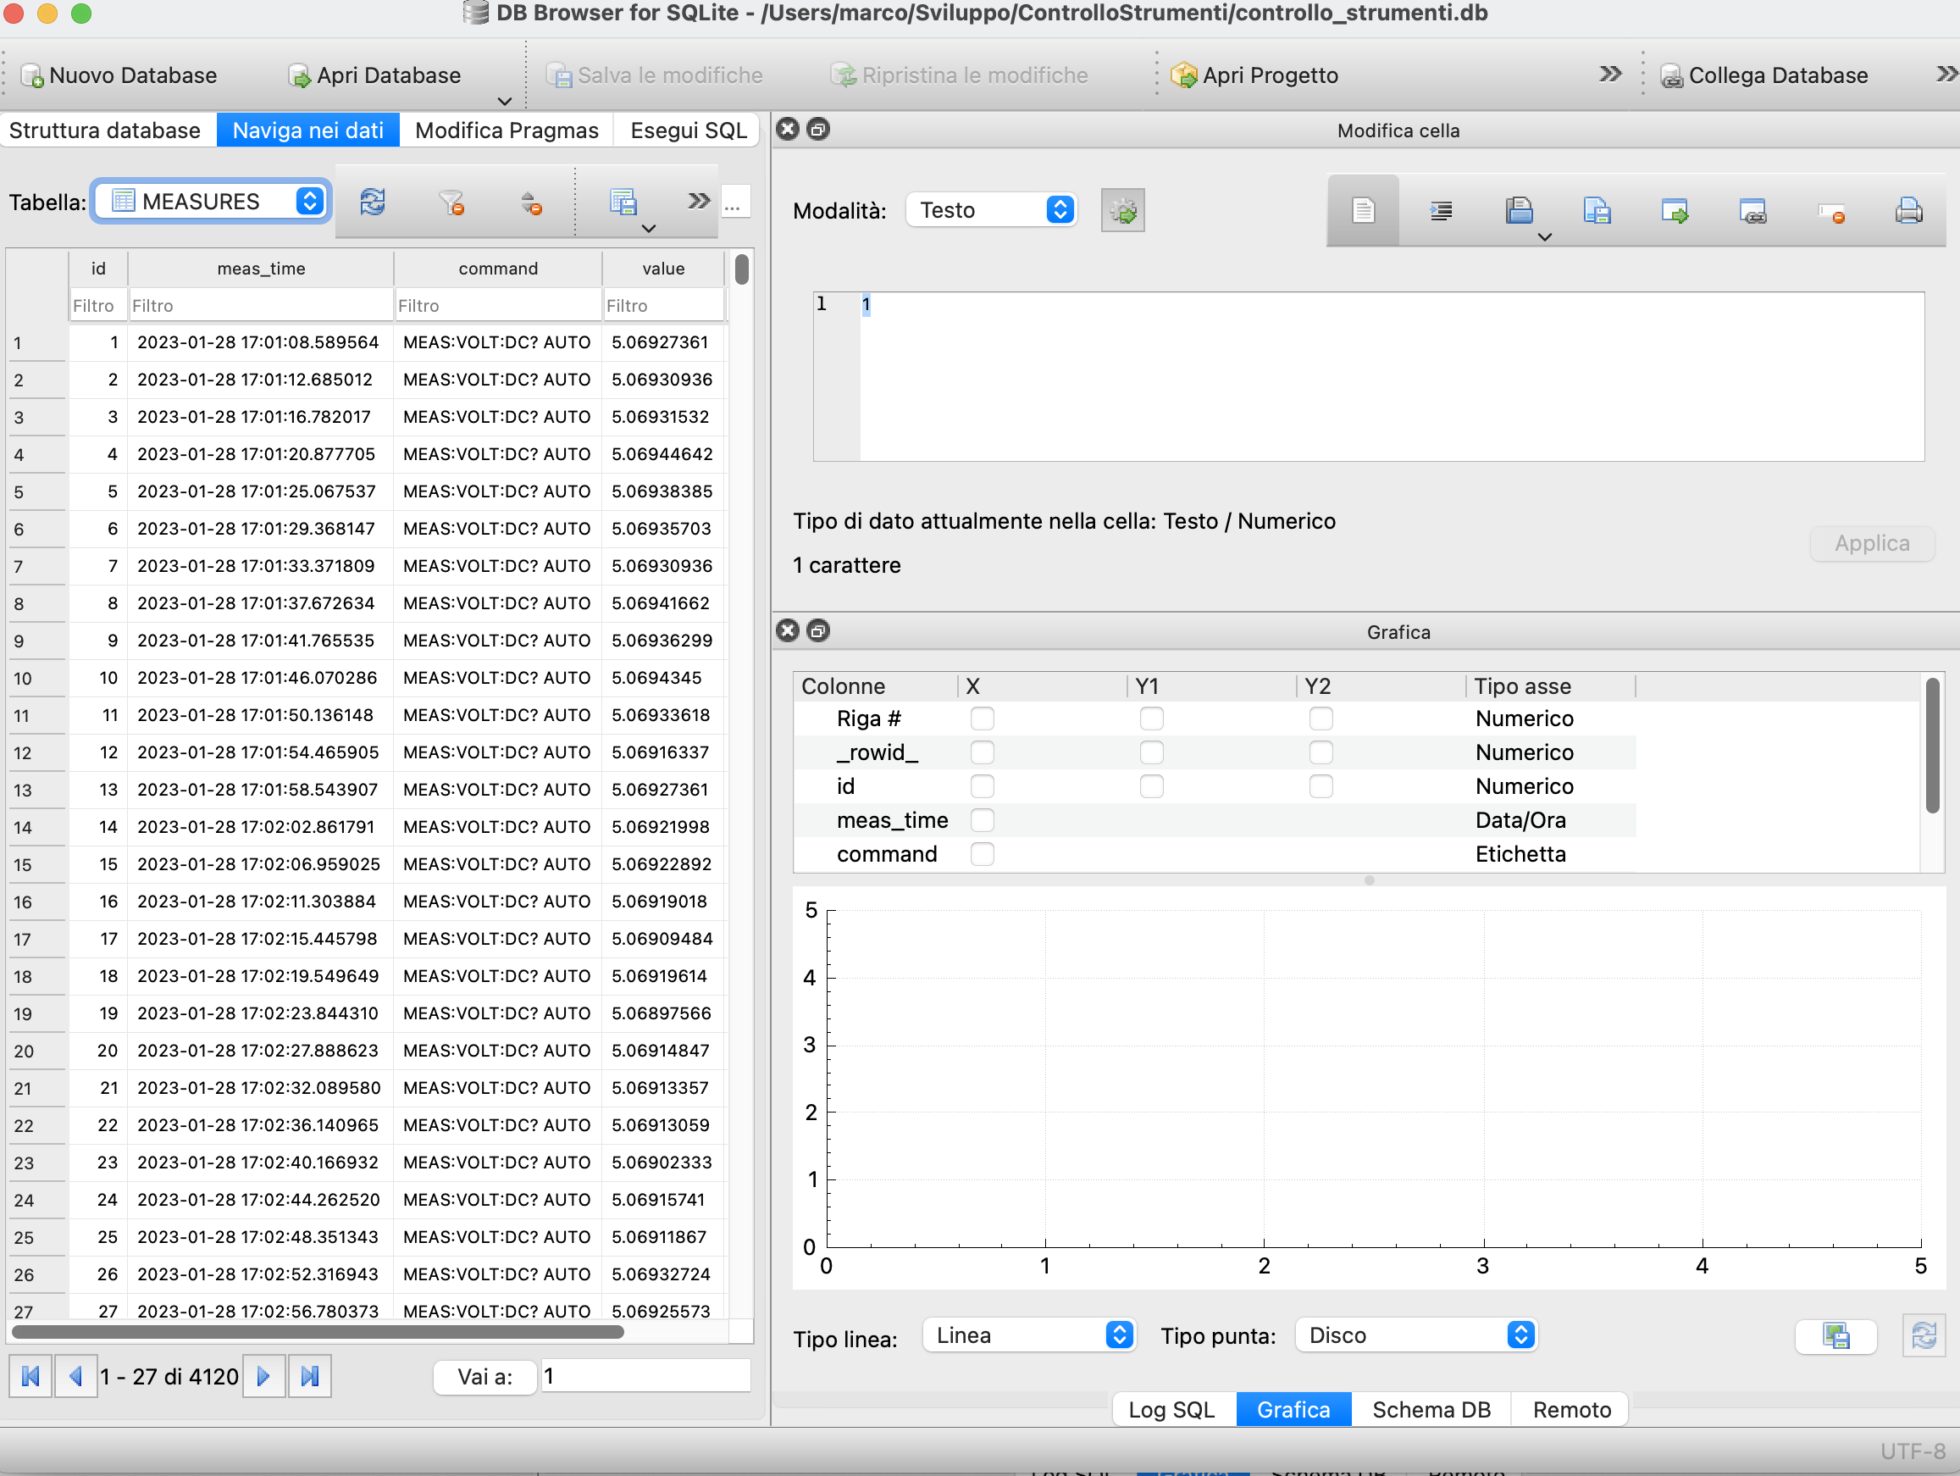Refresh the table data view
Screen dimensions: 1960x1476
tap(372, 202)
